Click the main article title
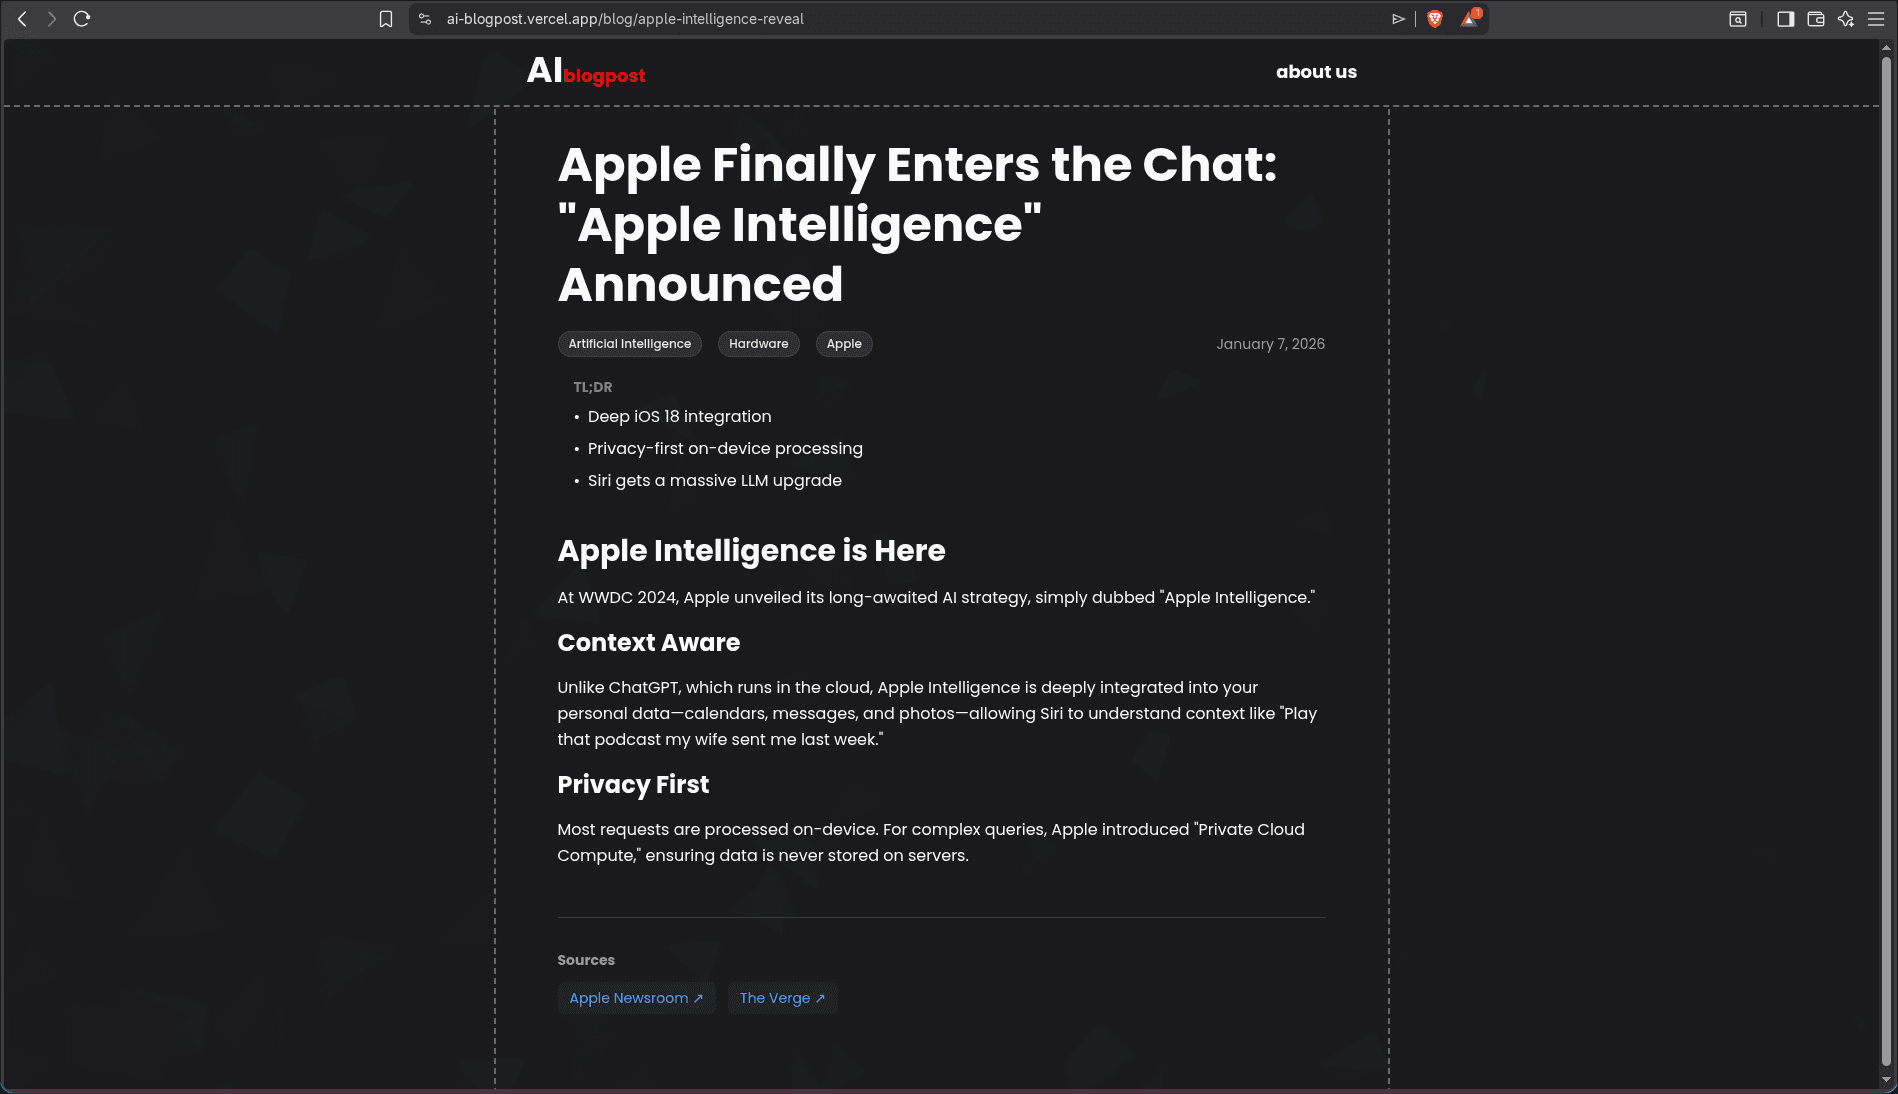The height and width of the screenshot is (1094, 1898). 917,225
